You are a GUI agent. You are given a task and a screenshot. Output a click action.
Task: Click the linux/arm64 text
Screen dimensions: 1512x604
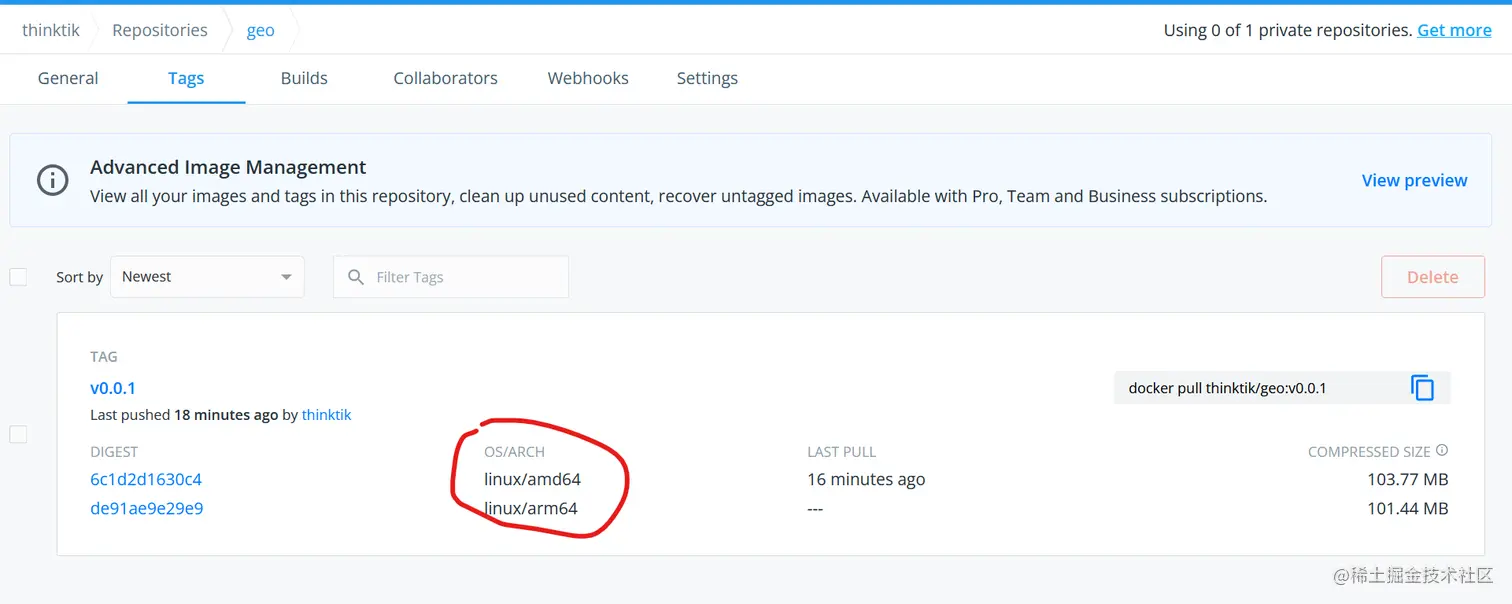click(531, 508)
